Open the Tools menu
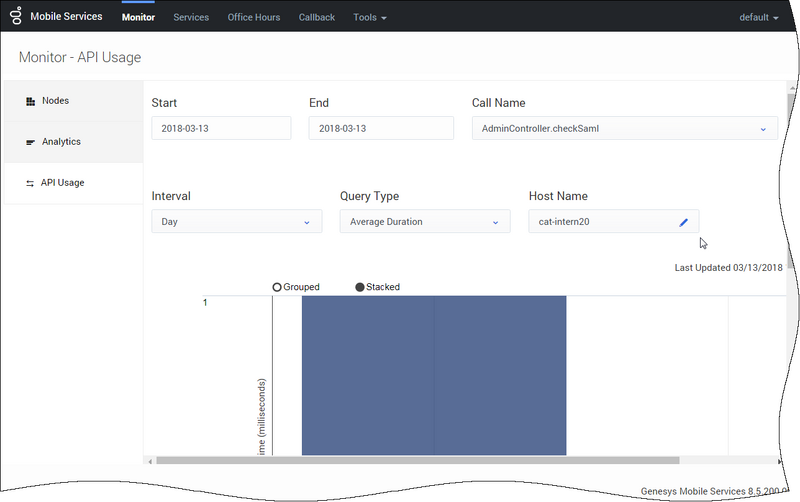This screenshot has width=800, height=502. coord(369,18)
